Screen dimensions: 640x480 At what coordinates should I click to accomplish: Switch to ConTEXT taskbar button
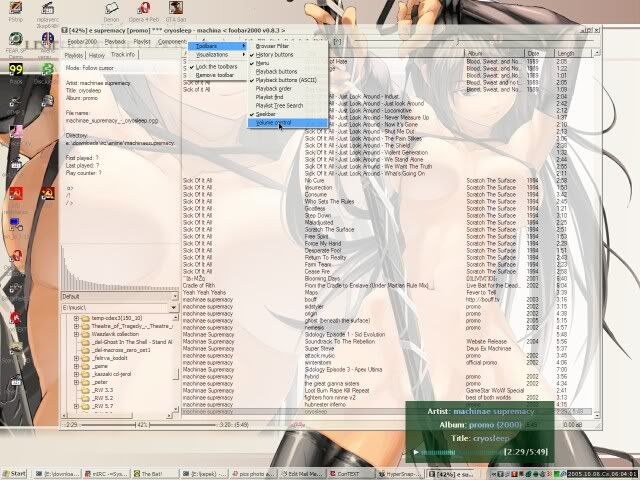351,474
